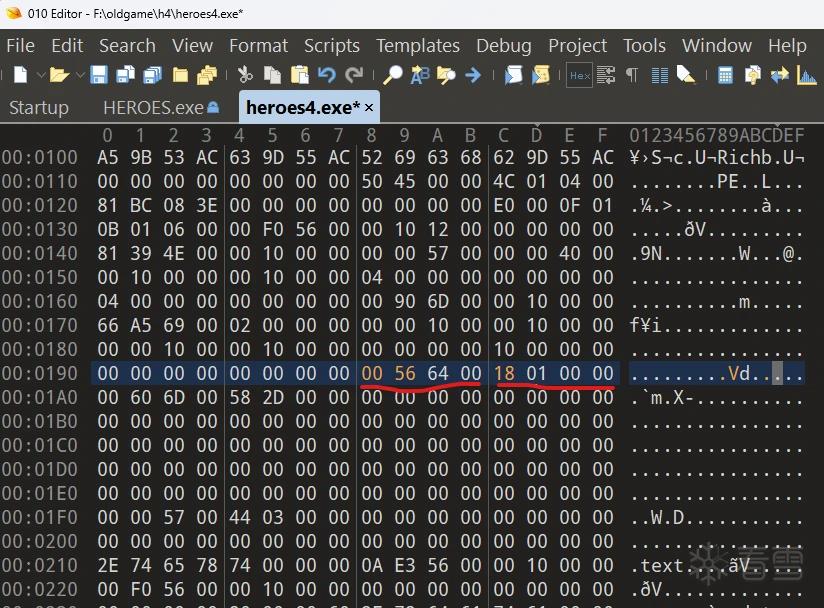Click the orange byte 18 in row 00:0190

(x=504, y=373)
